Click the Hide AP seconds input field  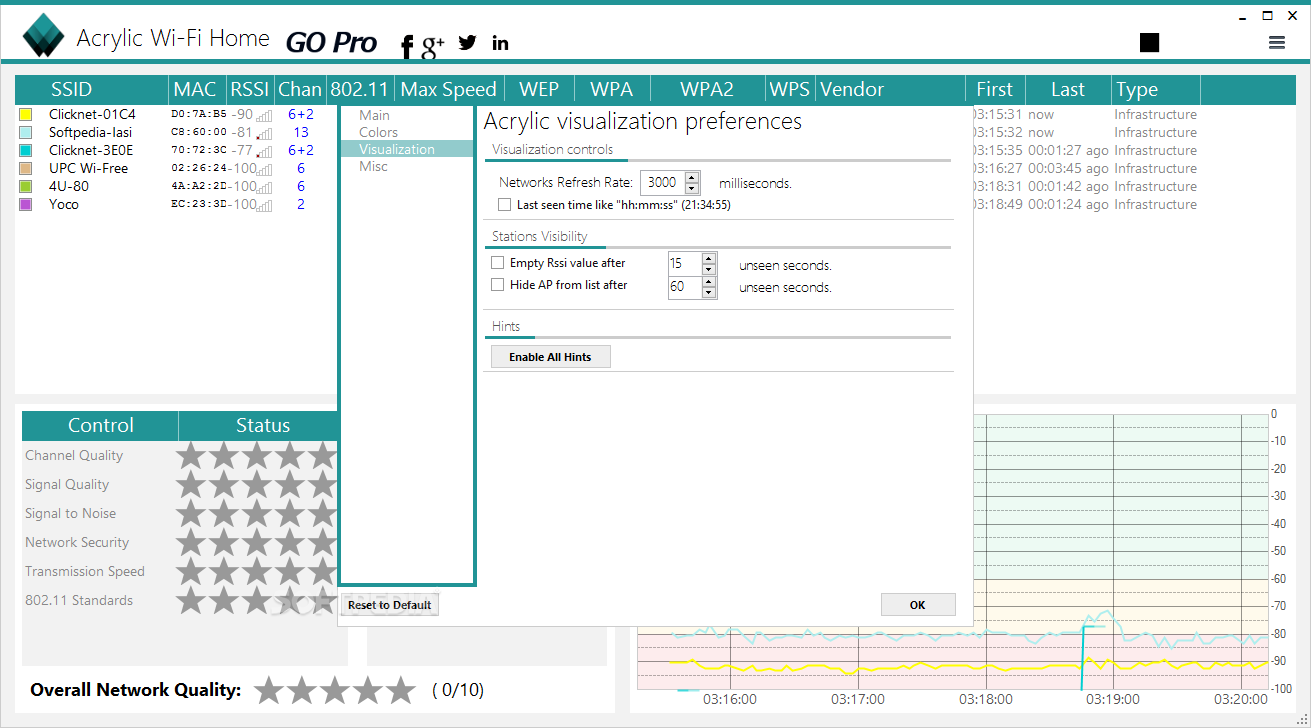click(x=684, y=287)
